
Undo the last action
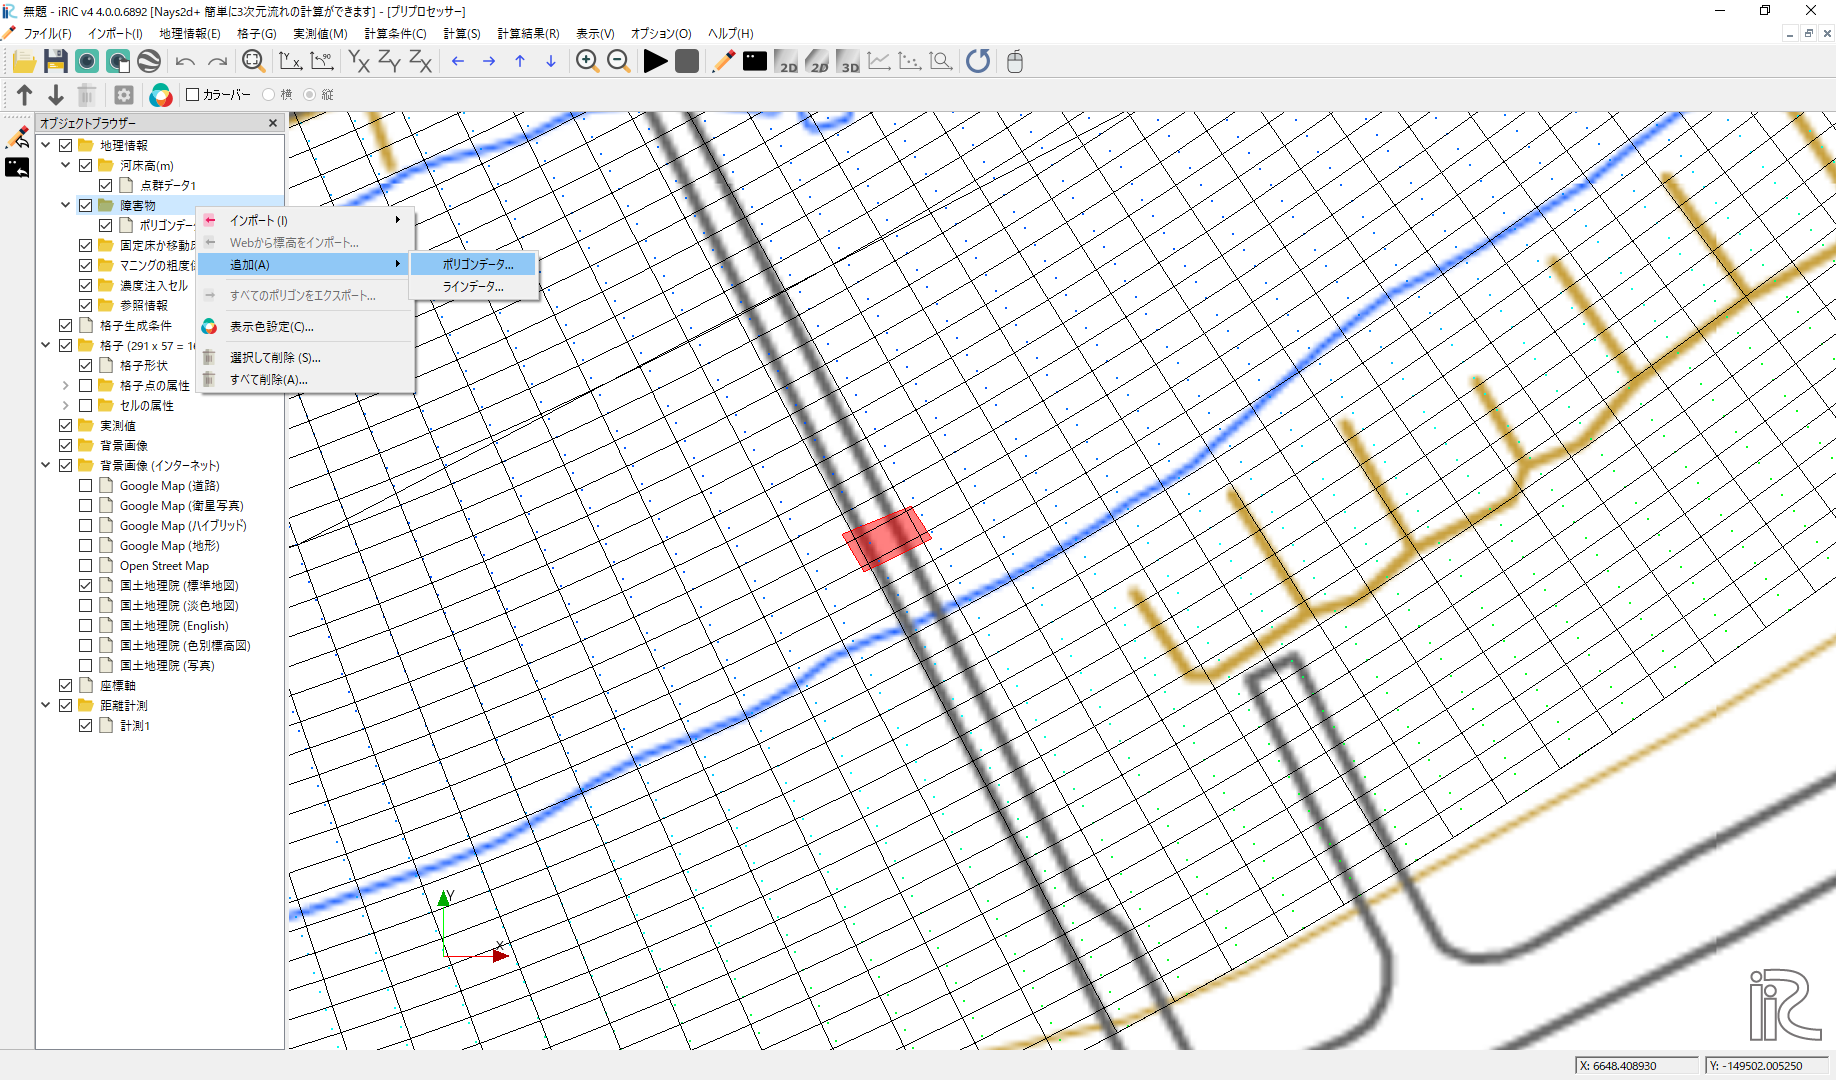(185, 62)
